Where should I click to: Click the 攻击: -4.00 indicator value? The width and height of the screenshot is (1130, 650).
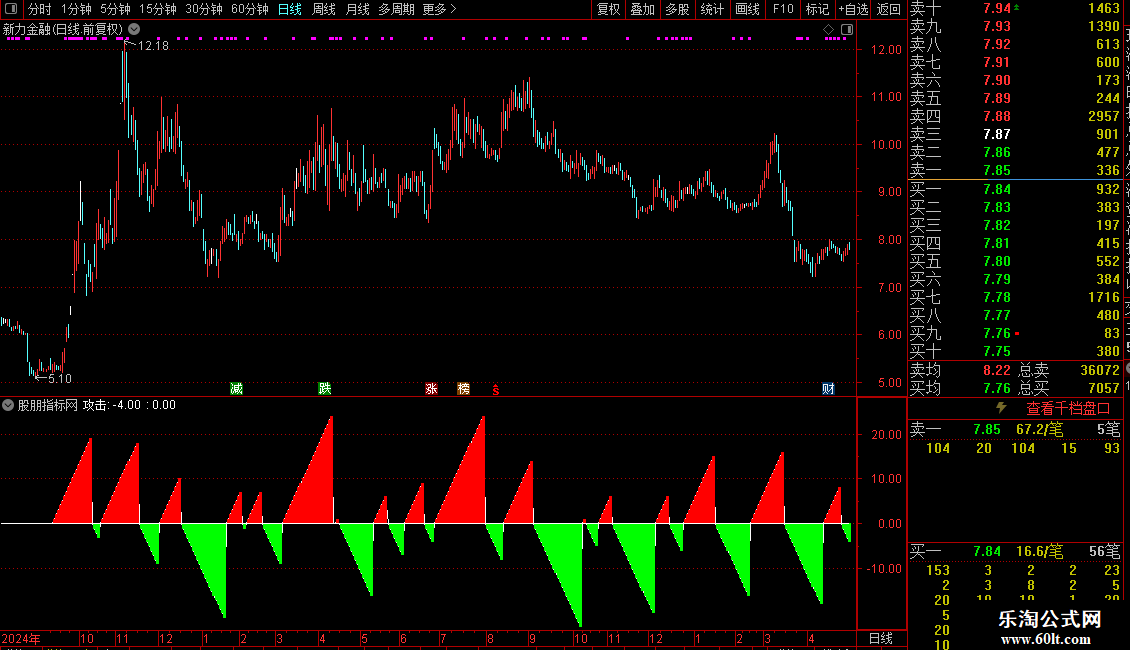pos(112,405)
